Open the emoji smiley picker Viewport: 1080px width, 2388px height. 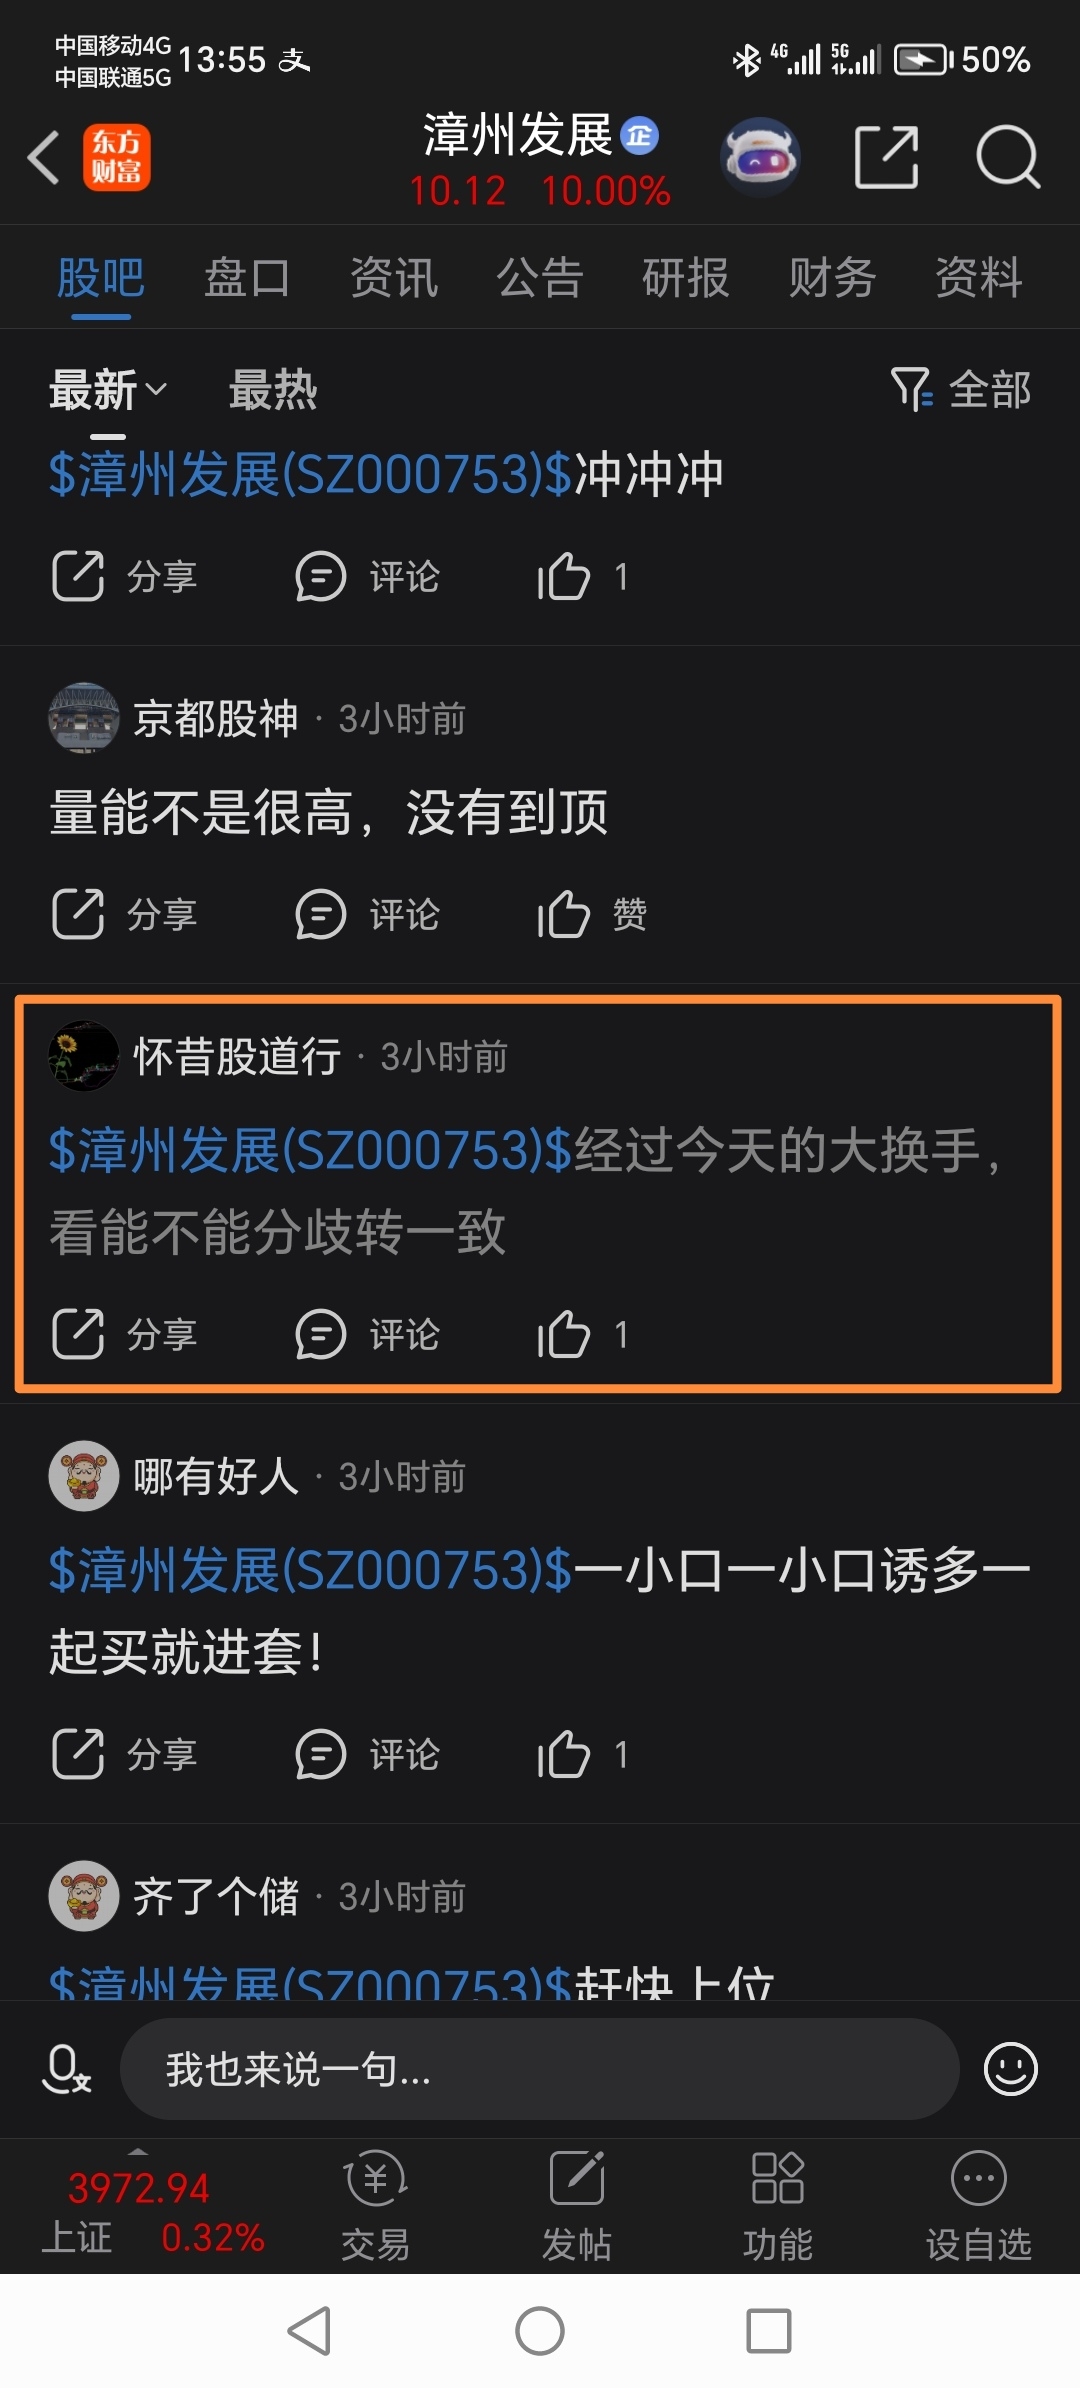(1011, 2068)
